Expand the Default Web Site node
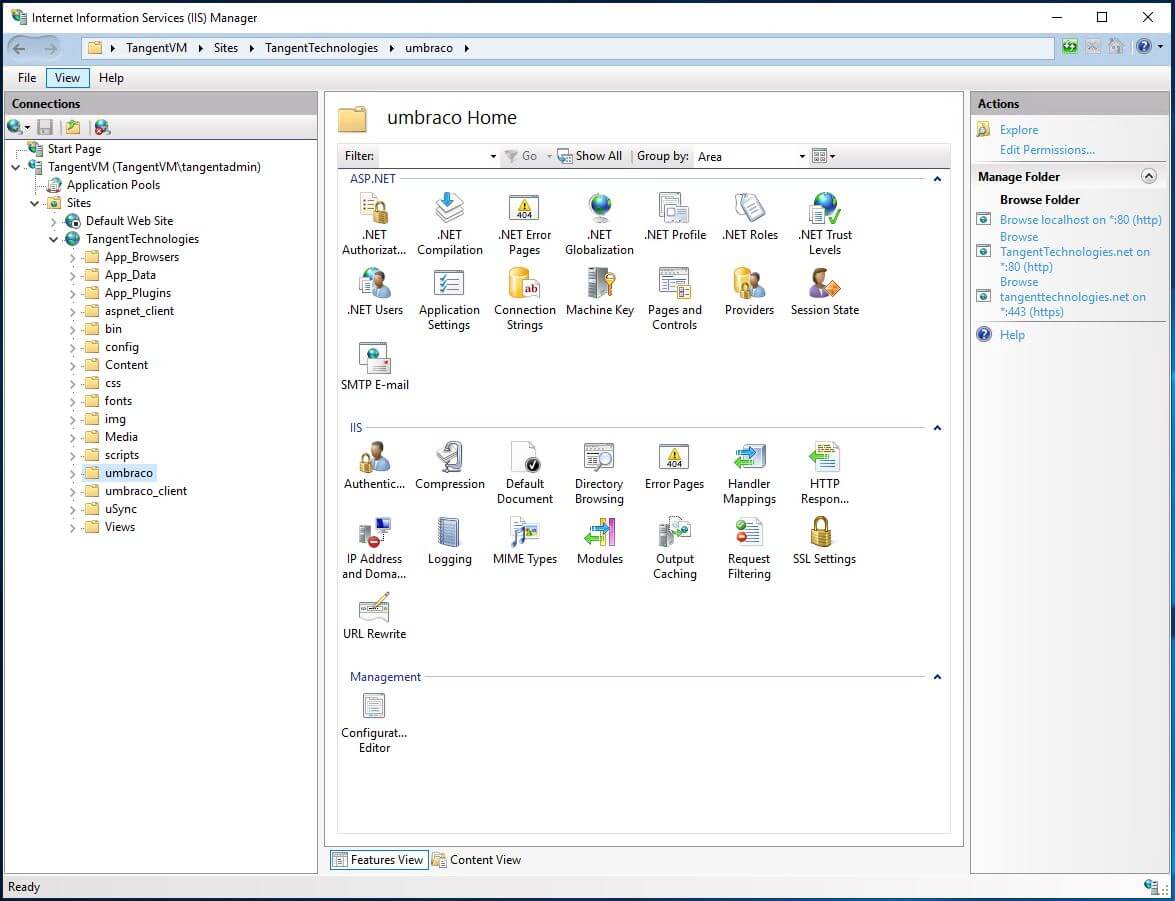The height and width of the screenshot is (901, 1175). pos(53,221)
